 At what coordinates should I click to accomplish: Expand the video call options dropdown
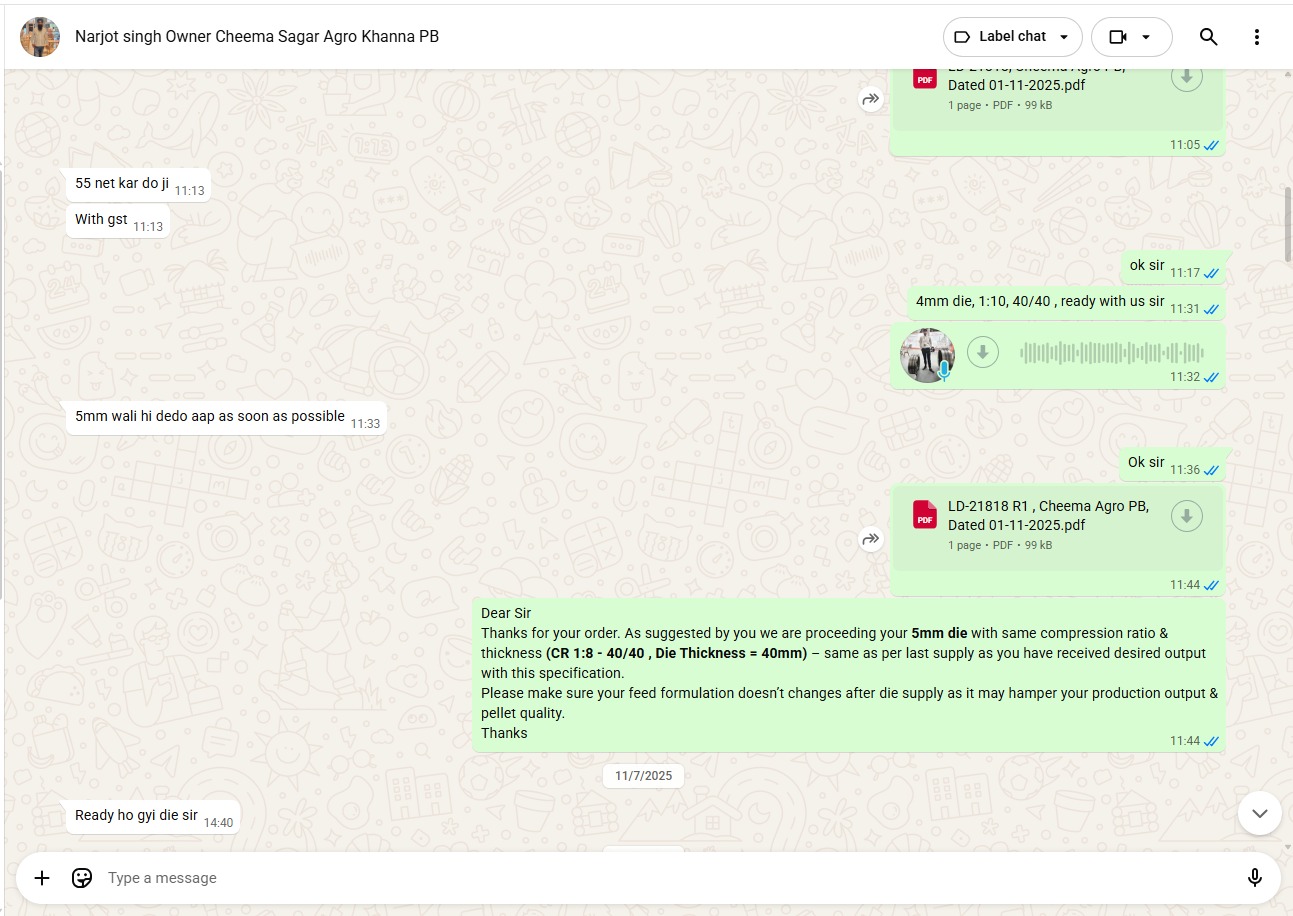1146,37
